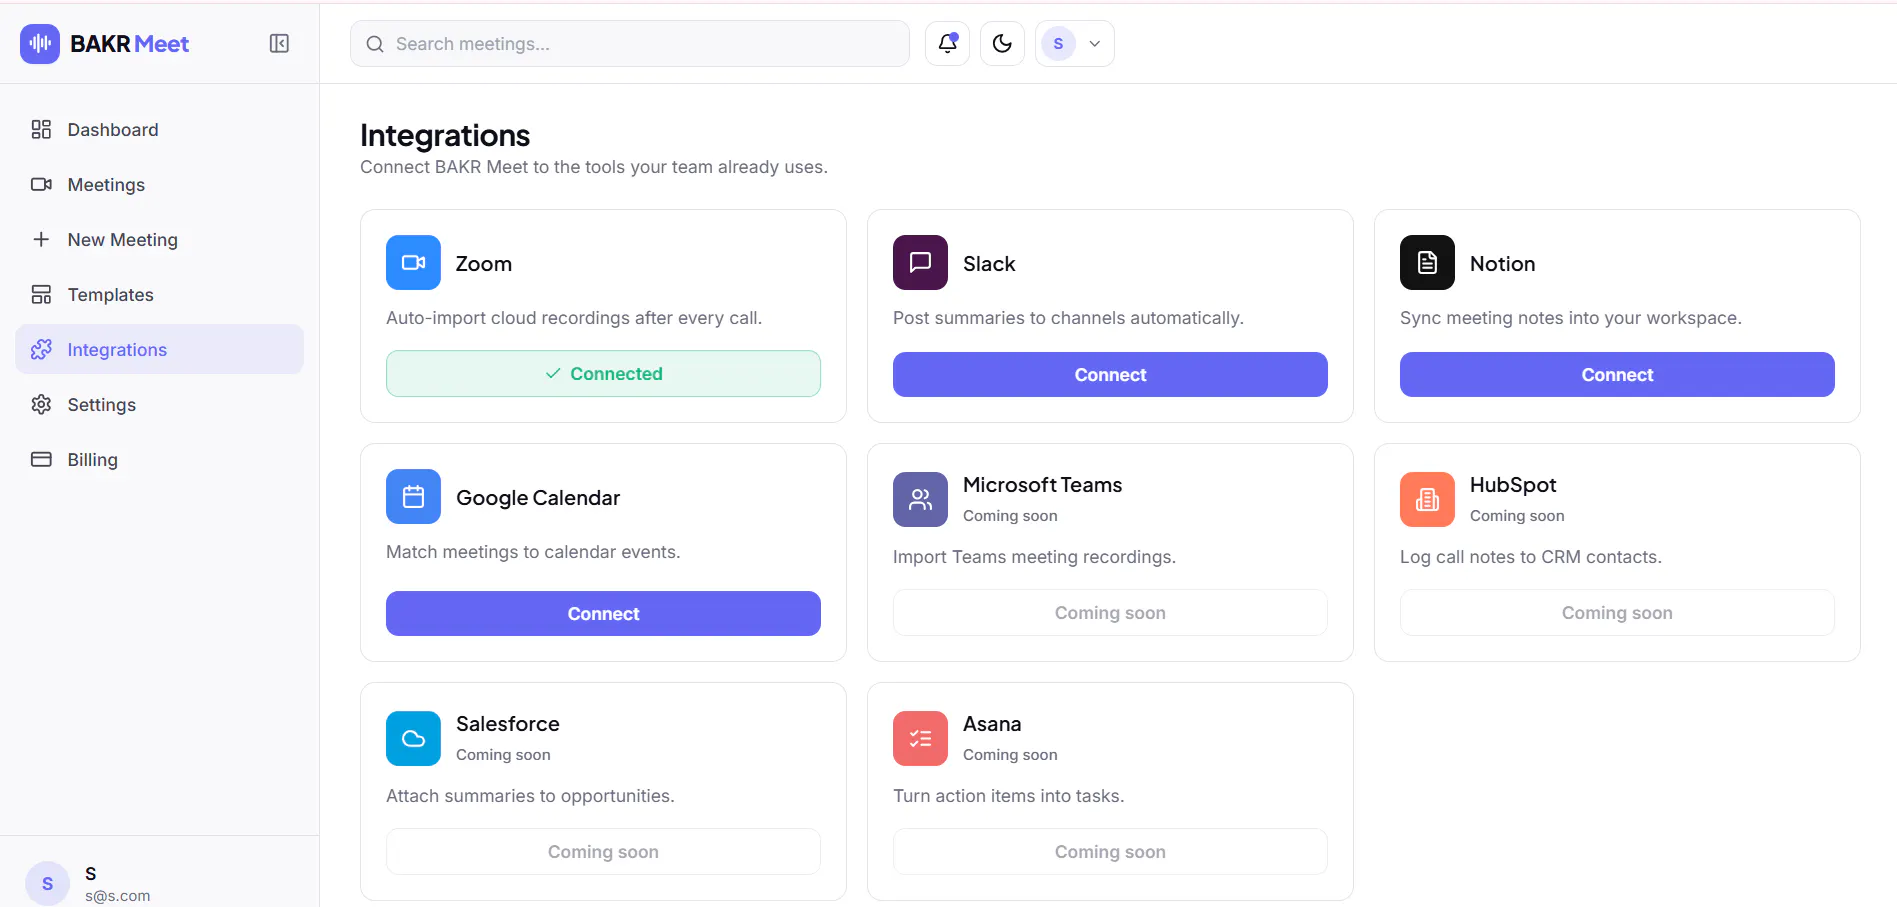This screenshot has height=907, width=1897.
Task: Click the Microsoft Teams card title
Action: [x=1042, y=484]
